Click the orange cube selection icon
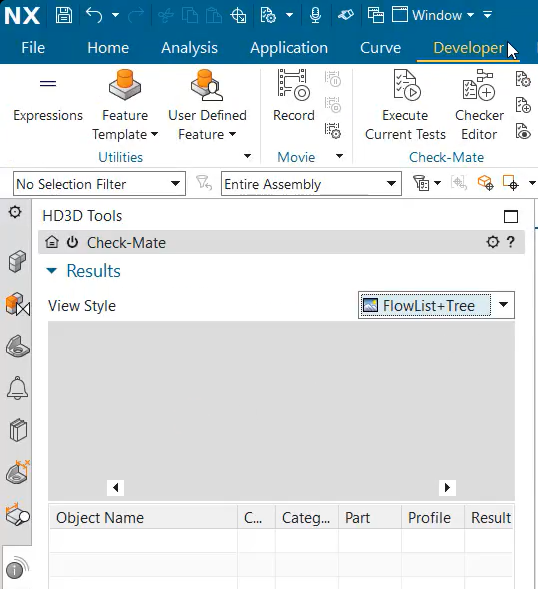Viewport: 538px width, 589px height. [485, 183]
